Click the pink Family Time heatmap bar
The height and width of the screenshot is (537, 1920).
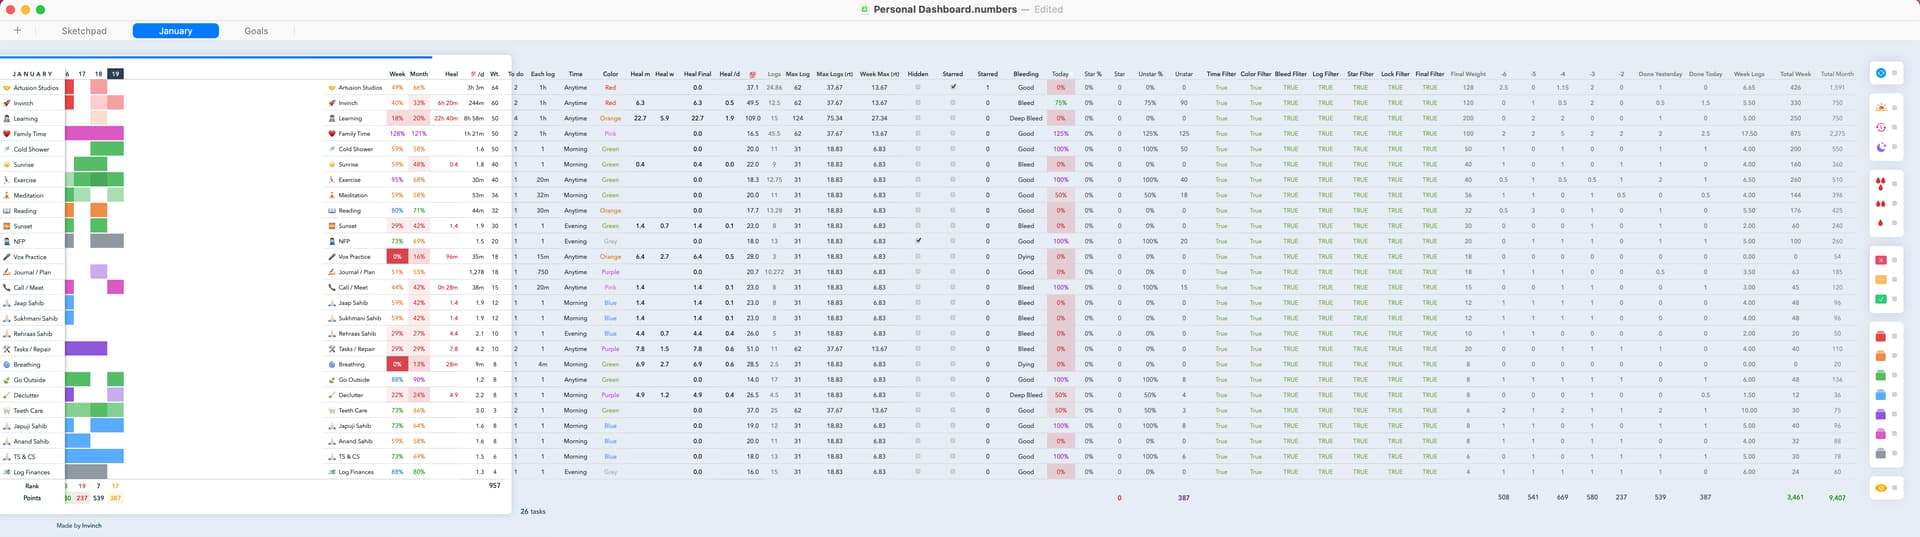pyautogui.click(x=94, y=134)
